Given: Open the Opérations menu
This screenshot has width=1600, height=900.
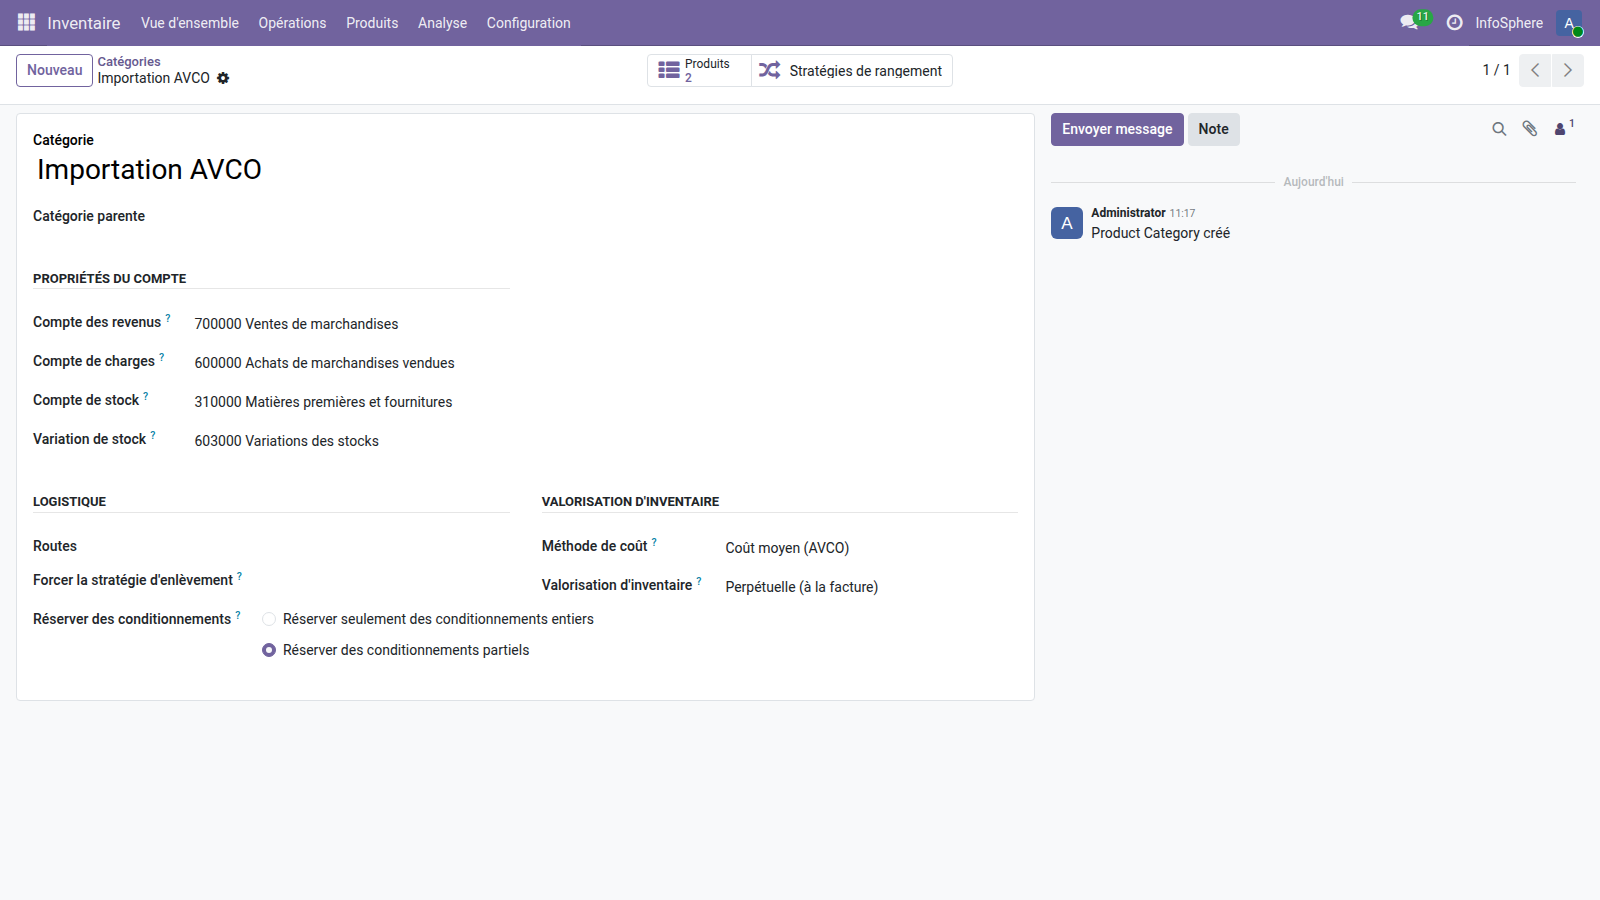Looking at the screenshot, I should (x=292, y=22).
